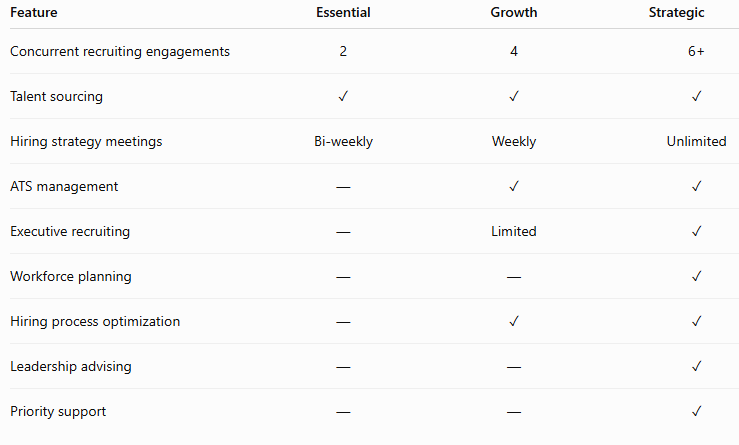Select the Strategic column header
The height and width of the screenshot is (445, 739).
pos(676,12)
